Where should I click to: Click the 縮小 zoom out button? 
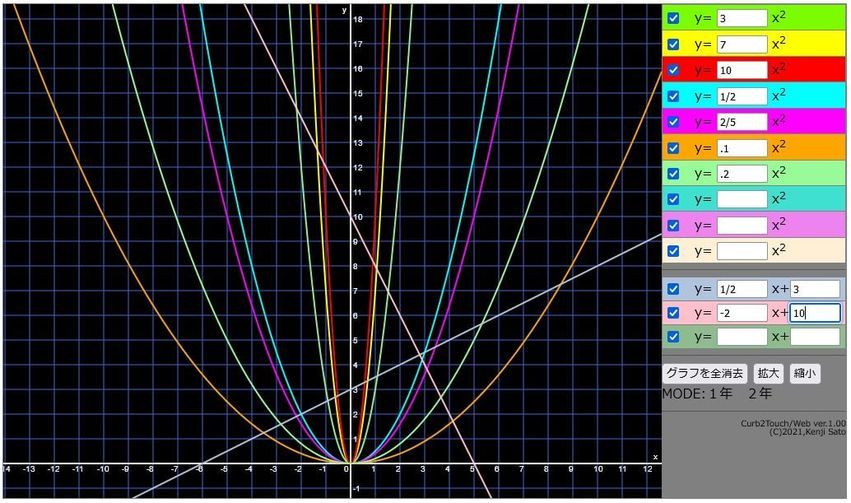click(x=804, y=373)
